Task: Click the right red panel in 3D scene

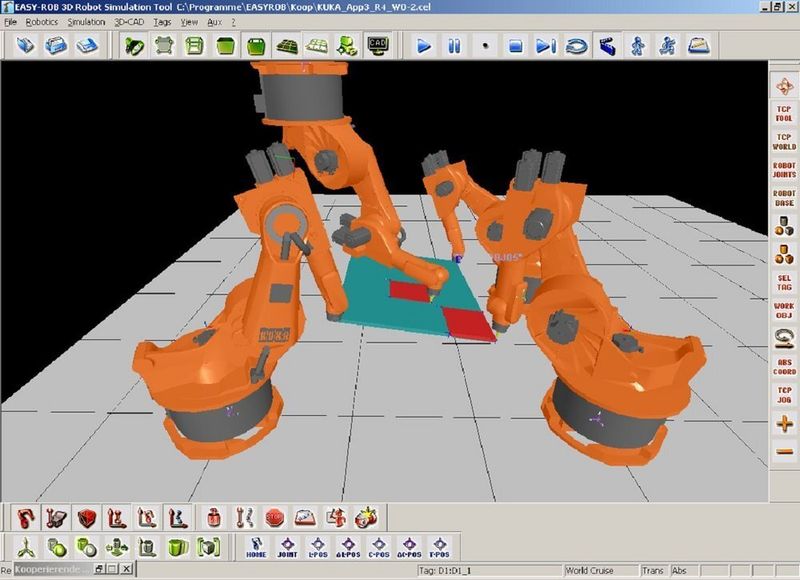Action: tap(468, 324)
